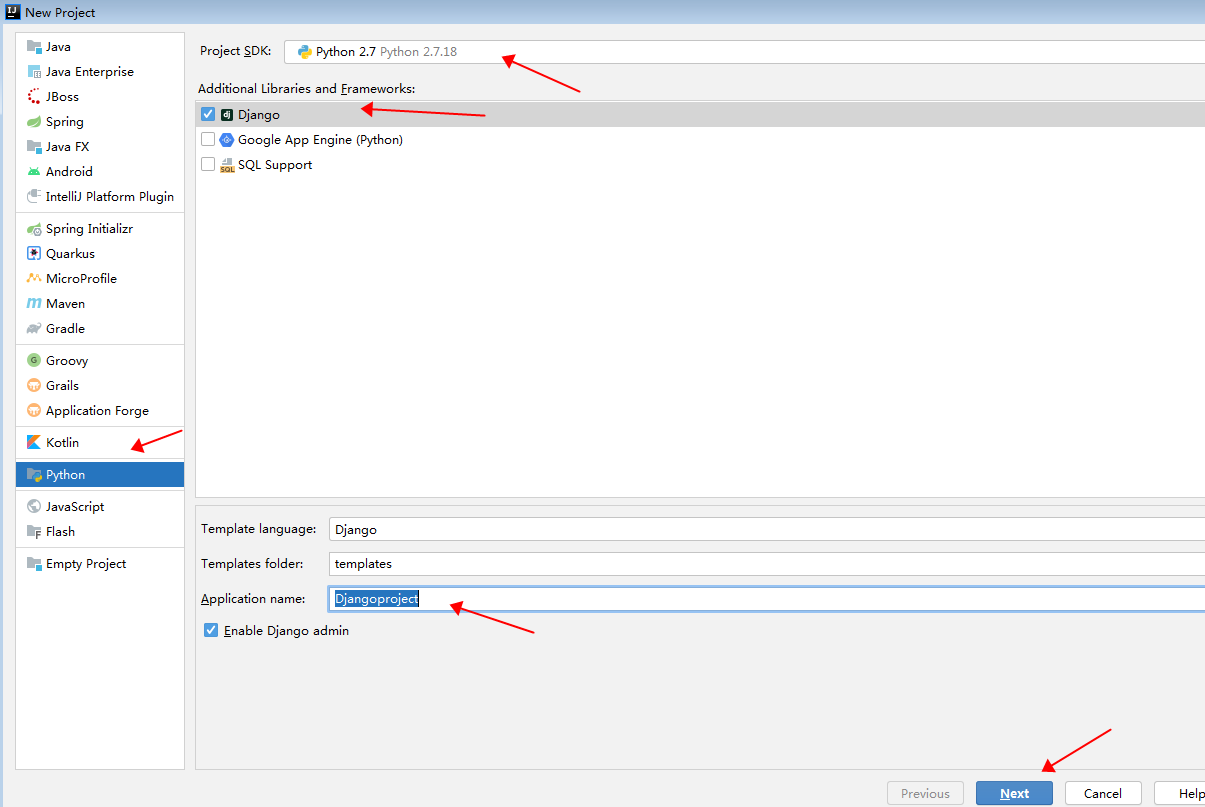This screenshot has height=807, width=1205.
Task: Select JavaScript project type
Action: 100,507
